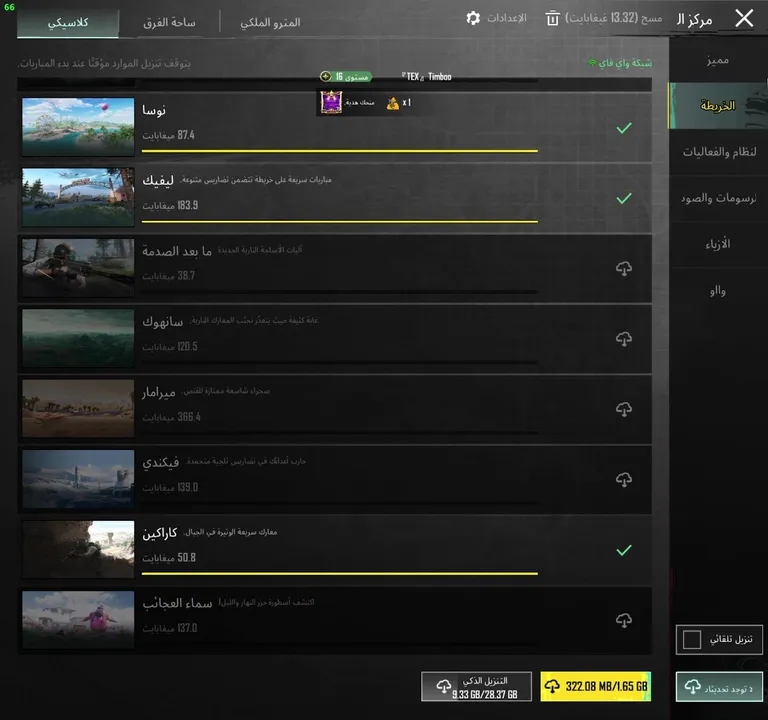The image size is (768, 720).
Task: Click the 87.4 ميغابايت size label
Action: tap(168, 135)
